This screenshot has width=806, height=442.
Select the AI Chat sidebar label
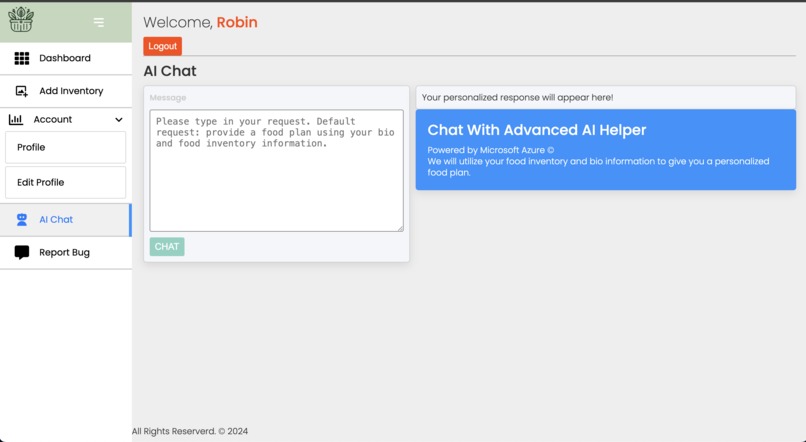pyautogui.click(x=56, y=219)
